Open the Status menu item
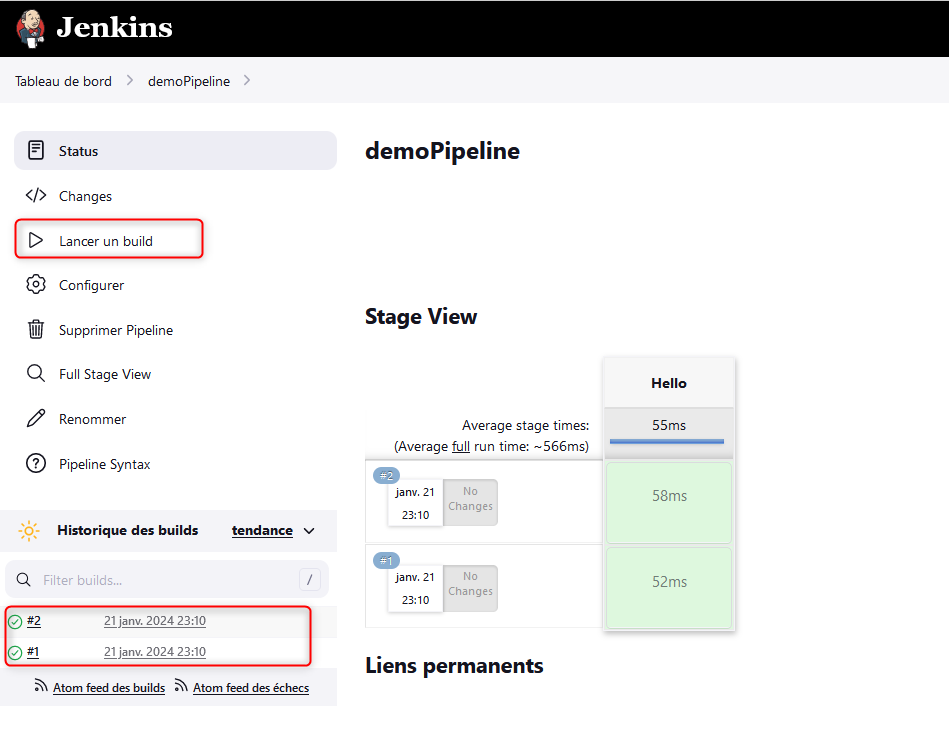 point(176,151)
